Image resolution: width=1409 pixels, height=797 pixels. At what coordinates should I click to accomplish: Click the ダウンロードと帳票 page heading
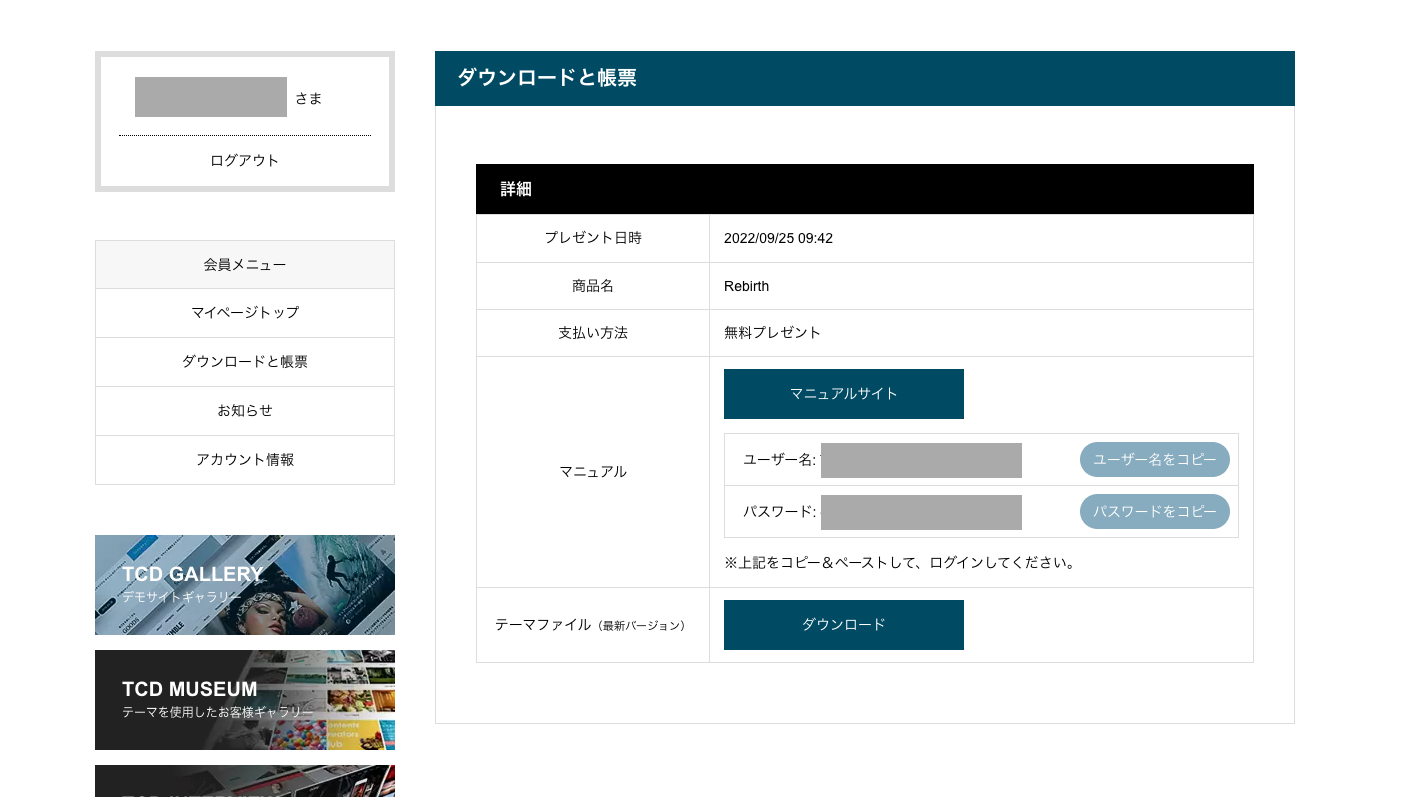[547, 78]
